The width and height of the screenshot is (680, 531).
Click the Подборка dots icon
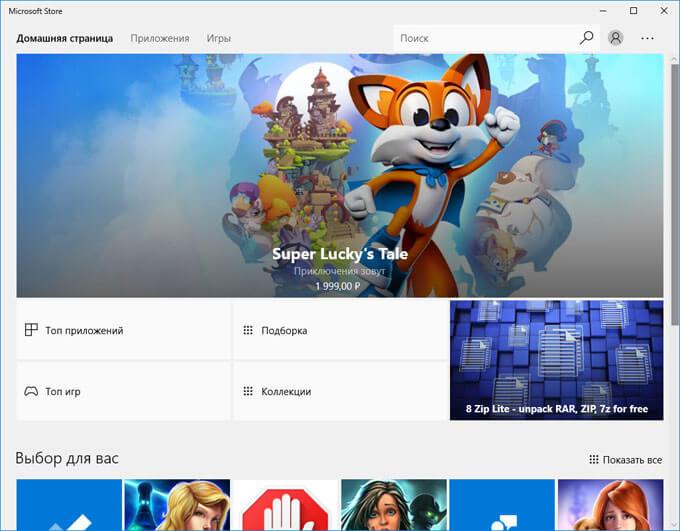(x=248, y=330)
